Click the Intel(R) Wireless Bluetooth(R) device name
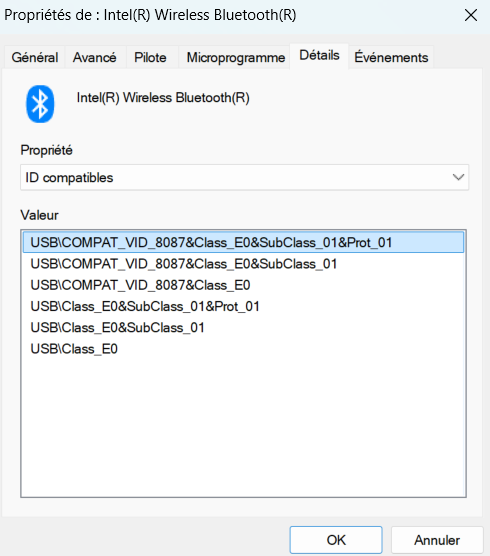 [x=163, y=98]
